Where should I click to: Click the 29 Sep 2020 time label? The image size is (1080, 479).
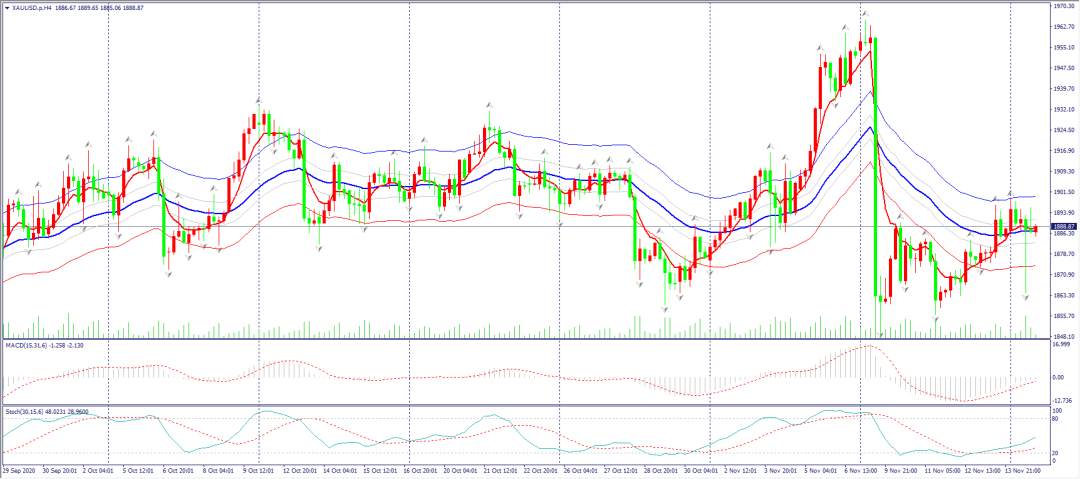[17, 469]
